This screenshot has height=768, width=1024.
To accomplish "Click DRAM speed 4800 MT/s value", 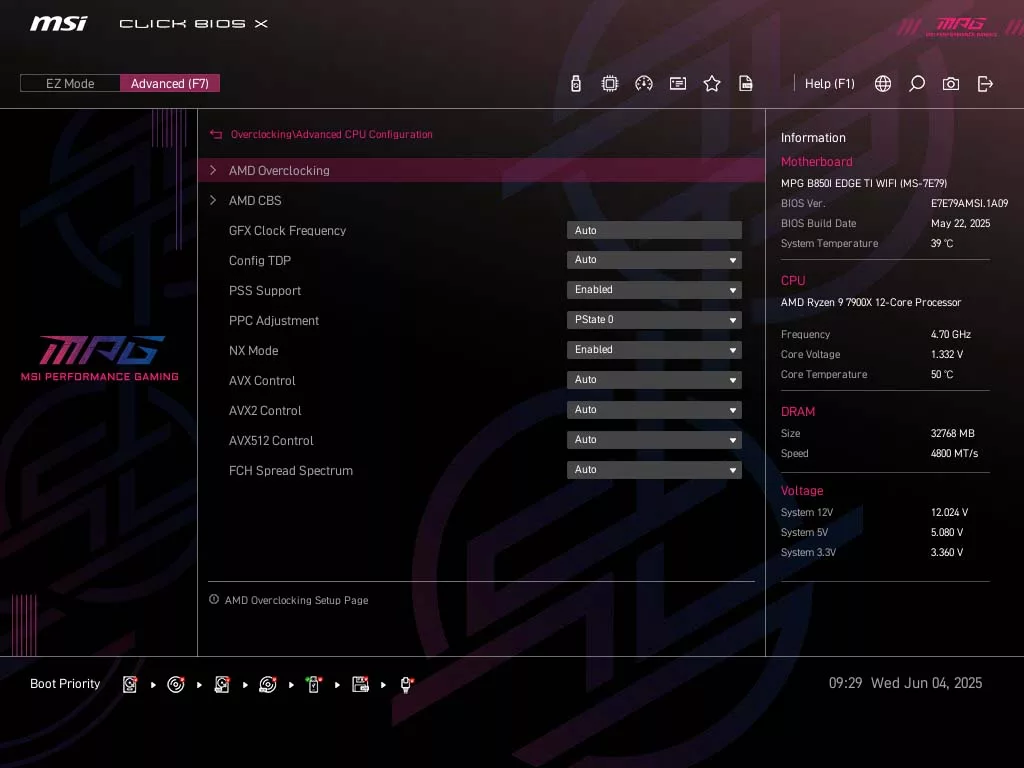I will point(954,453).
